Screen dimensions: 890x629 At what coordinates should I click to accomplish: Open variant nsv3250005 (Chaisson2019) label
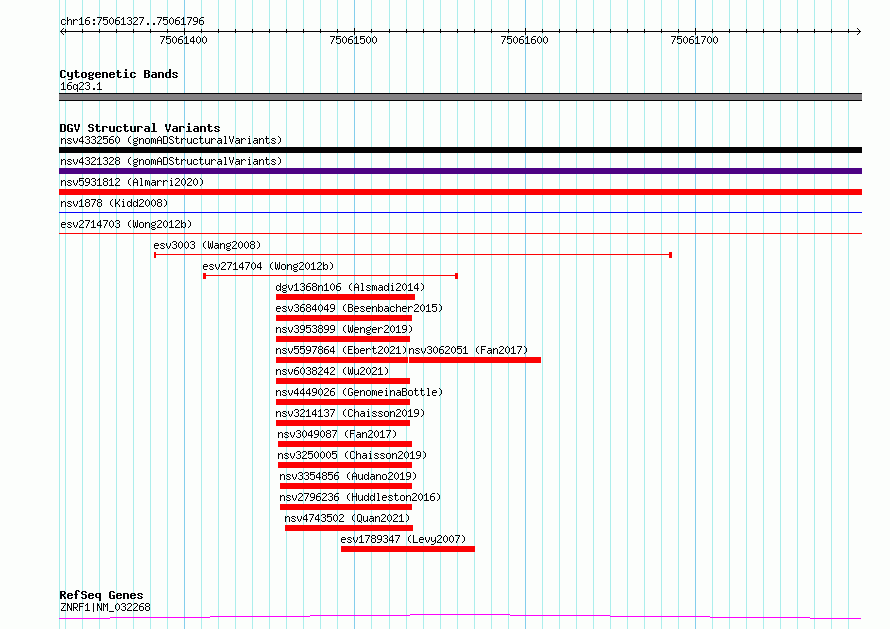352,455
